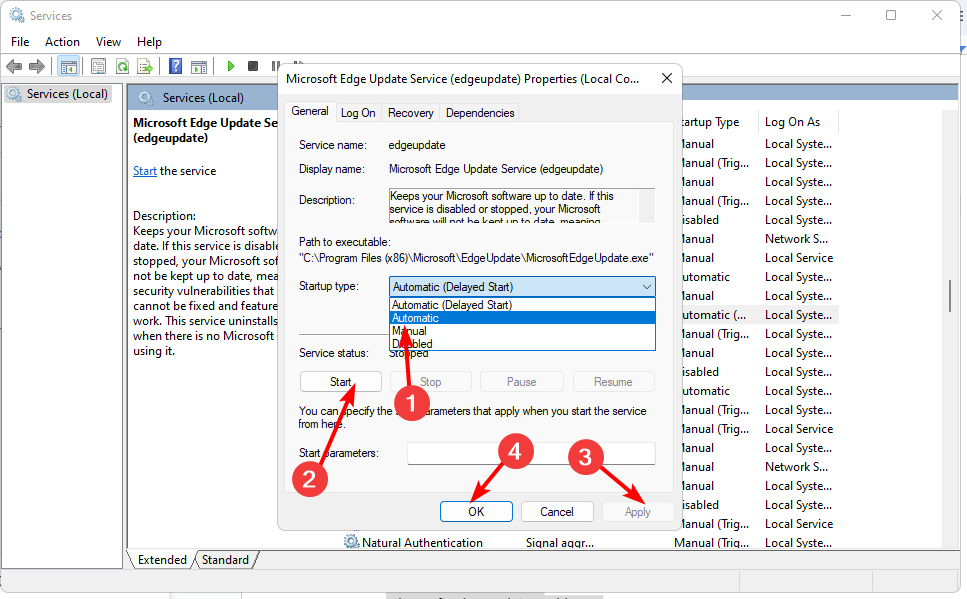Click the 'Start' the service link
This screenshot has height=599, width=967.
(x=145, y=171)
